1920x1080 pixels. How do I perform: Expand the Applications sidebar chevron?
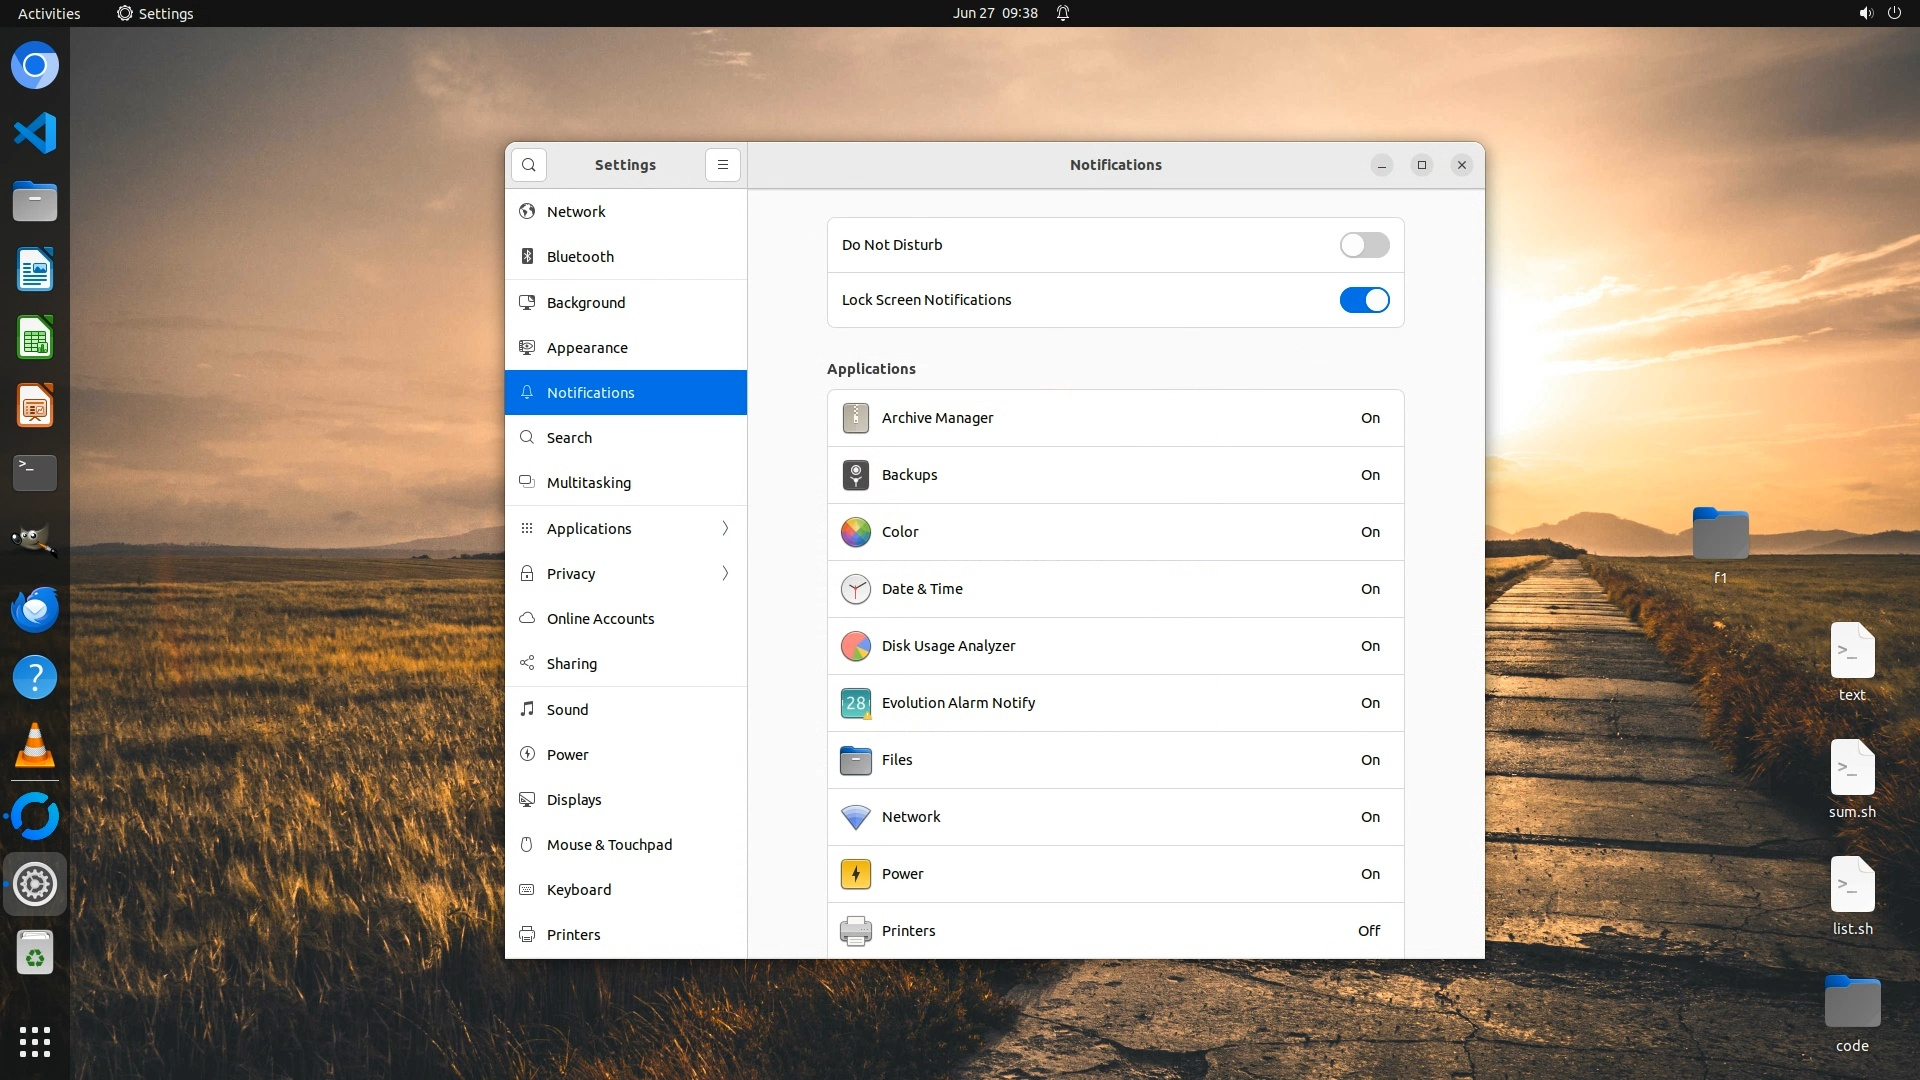tap(725, 528)
